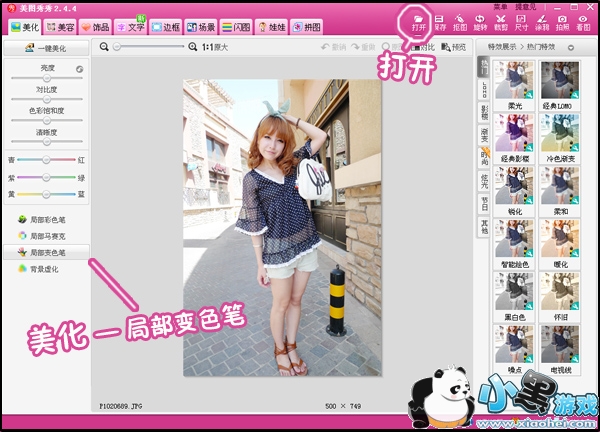Image resolution: width=600 pixels, height=432 pixels.
Task: Open the 尺寸 resize tool
Action: click(x=521, y=23)
